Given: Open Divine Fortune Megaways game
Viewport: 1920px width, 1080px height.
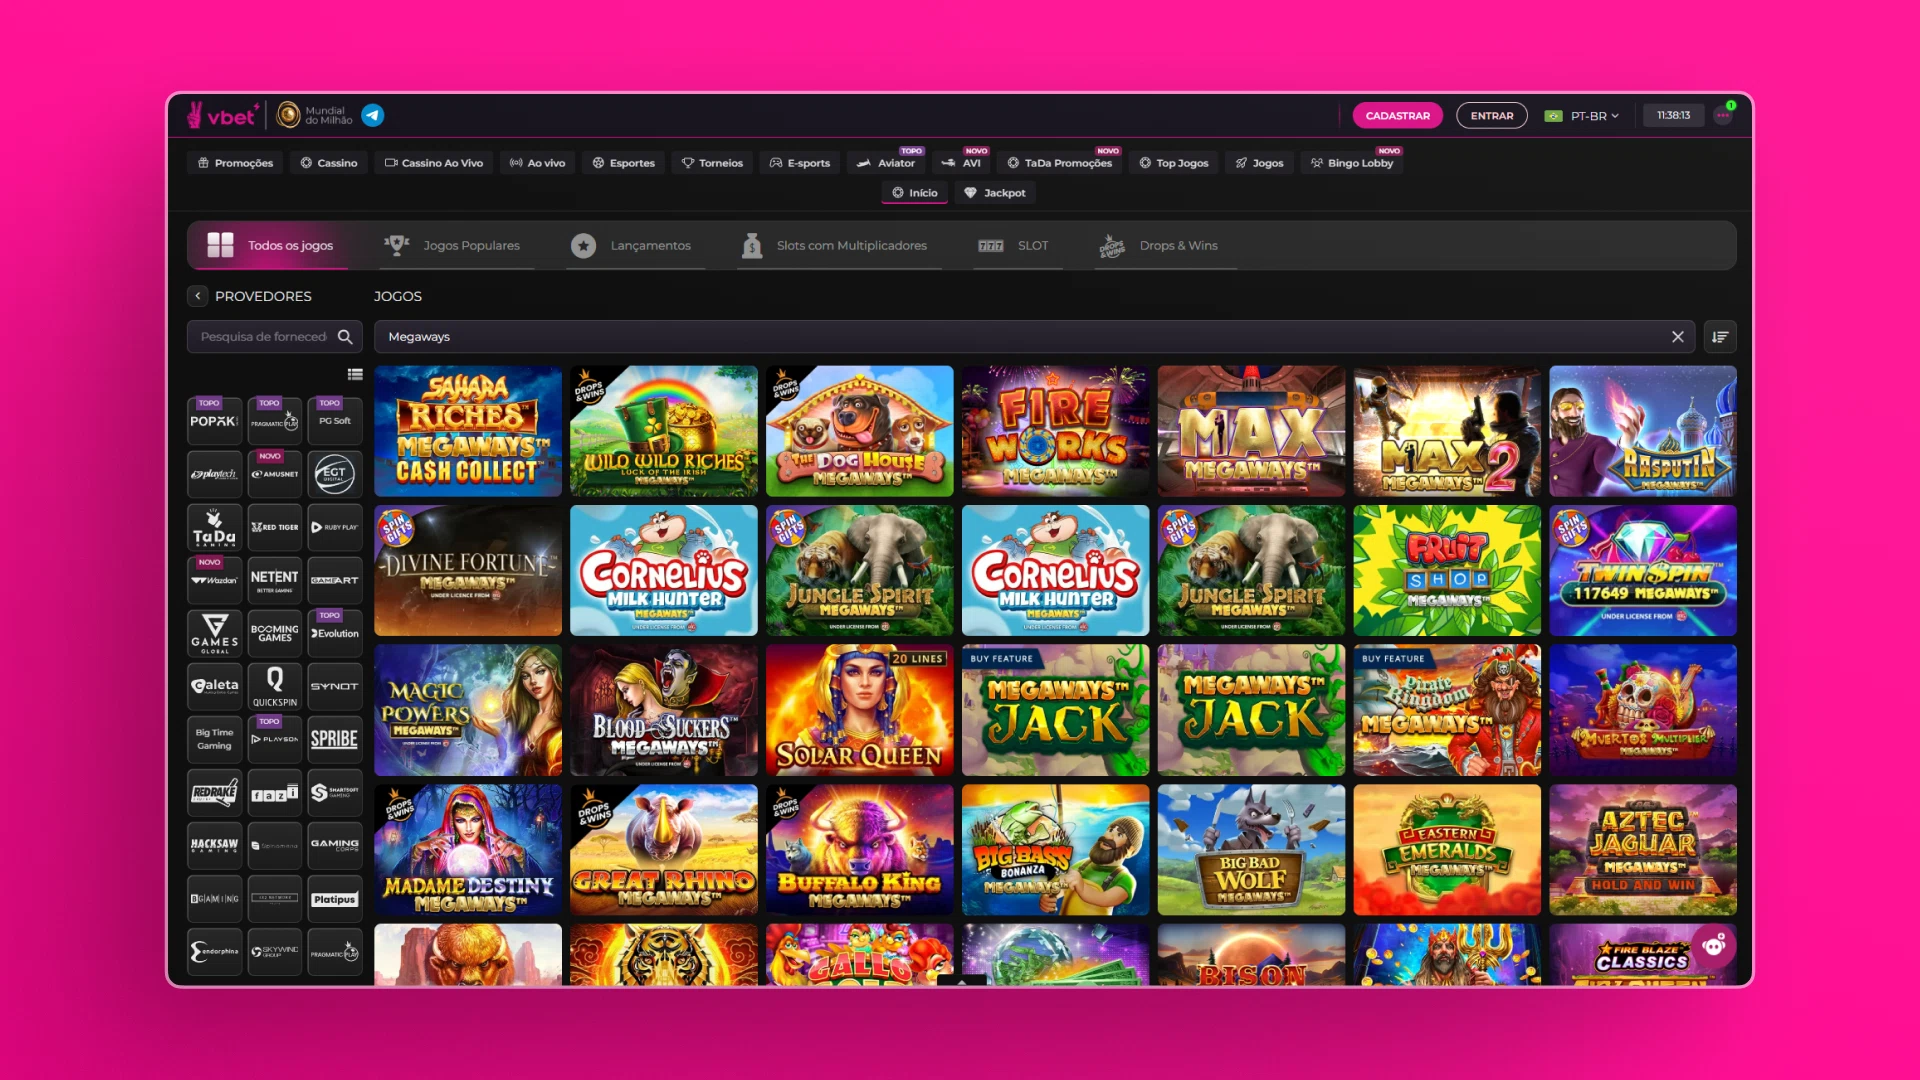Looking at the screenshot, I should [468, 570].
